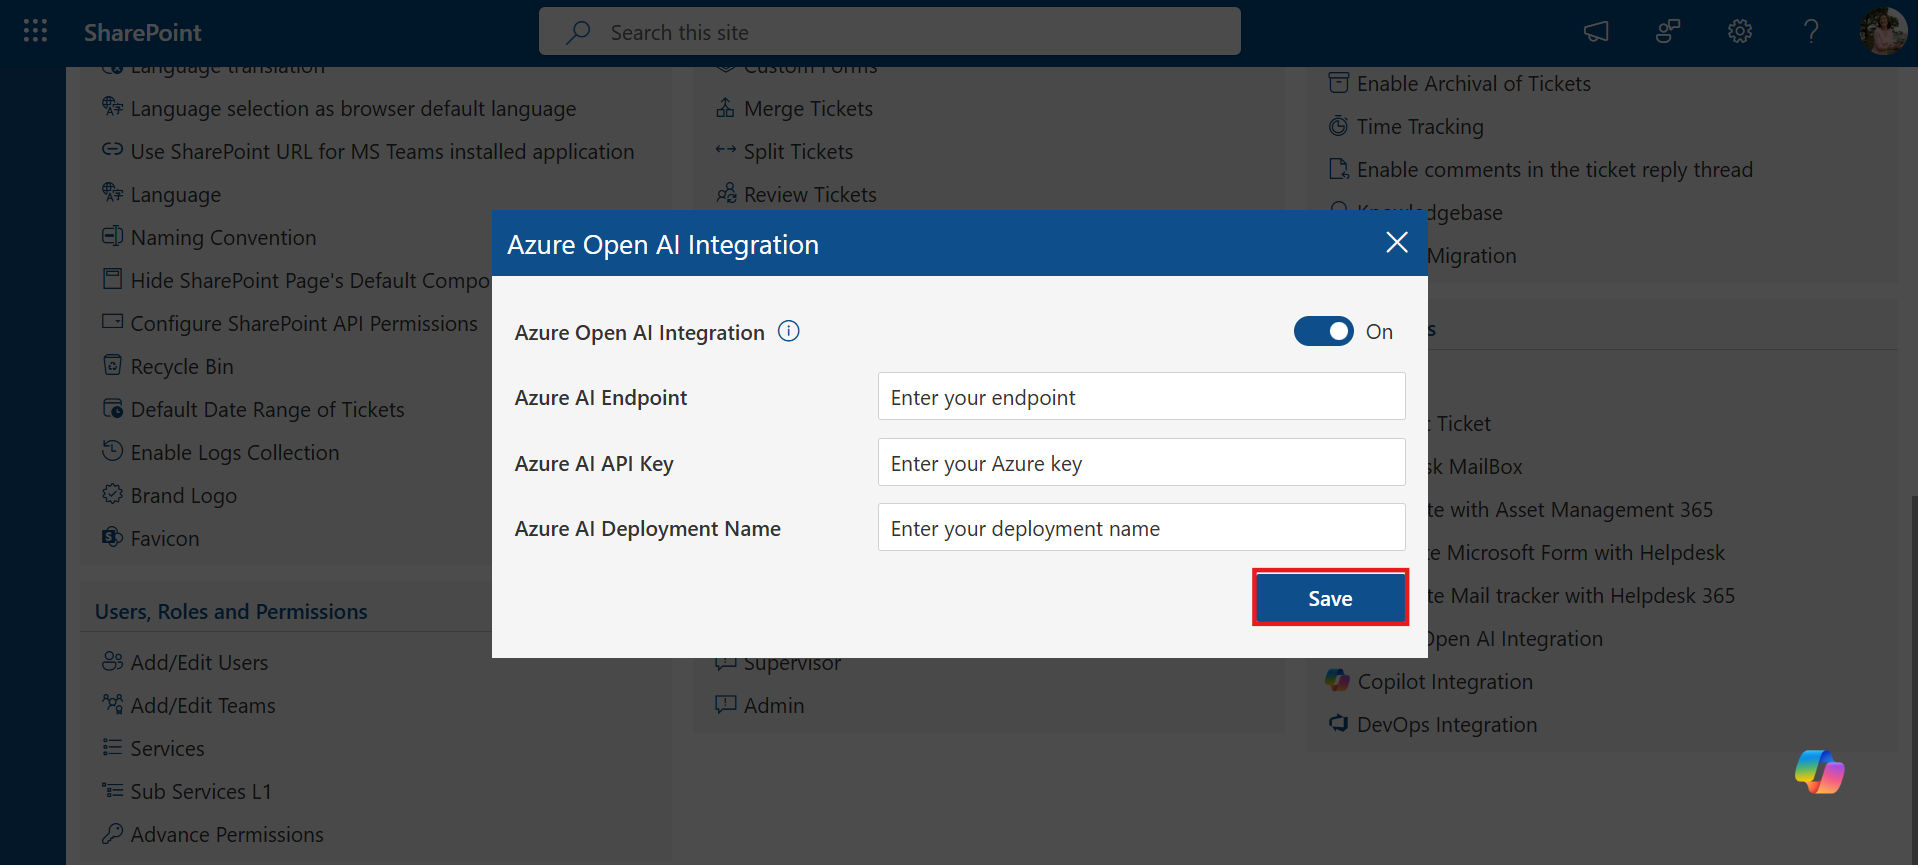Screen dimensions: 1918x865
Task: Click the Azure AI Endpoint field
Action: coord(1141,397)
